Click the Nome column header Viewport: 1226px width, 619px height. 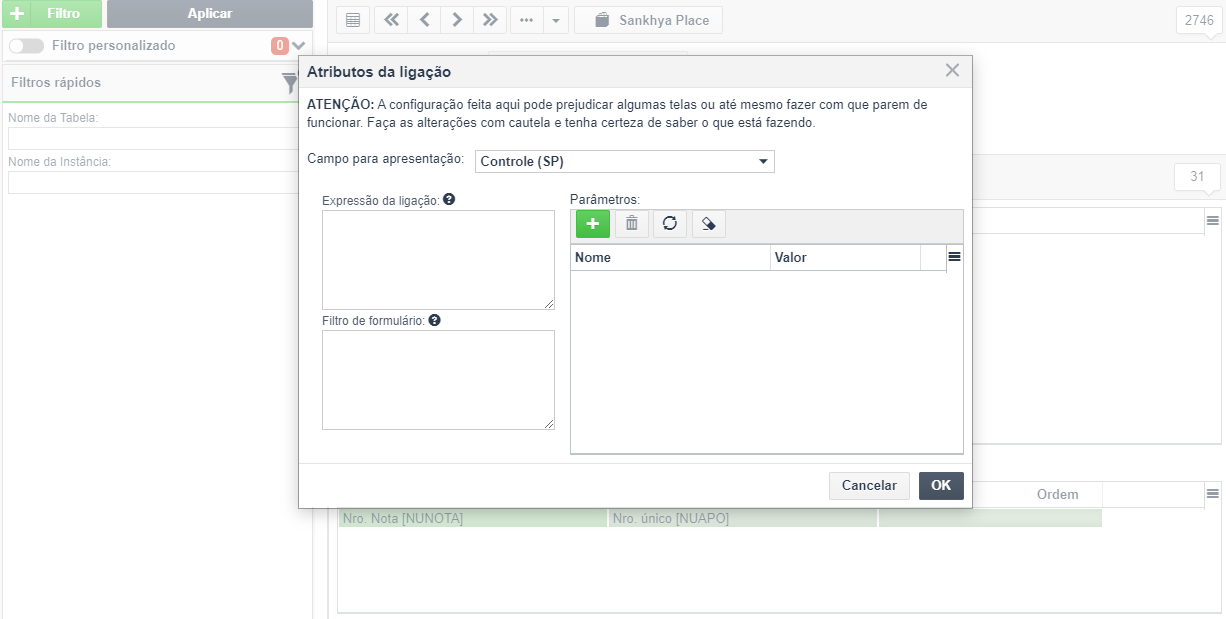tap(670, 257)
